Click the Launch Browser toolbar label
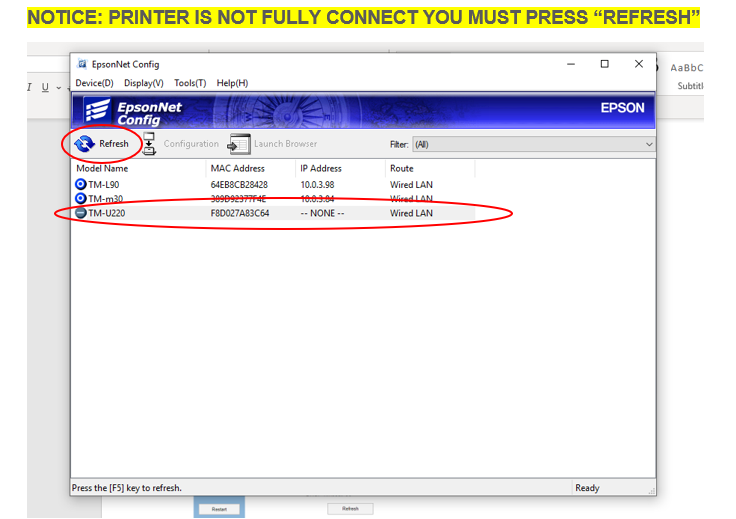Image resolution: width=736 pixels, height=519 pixels. click(x=285, y=144)
